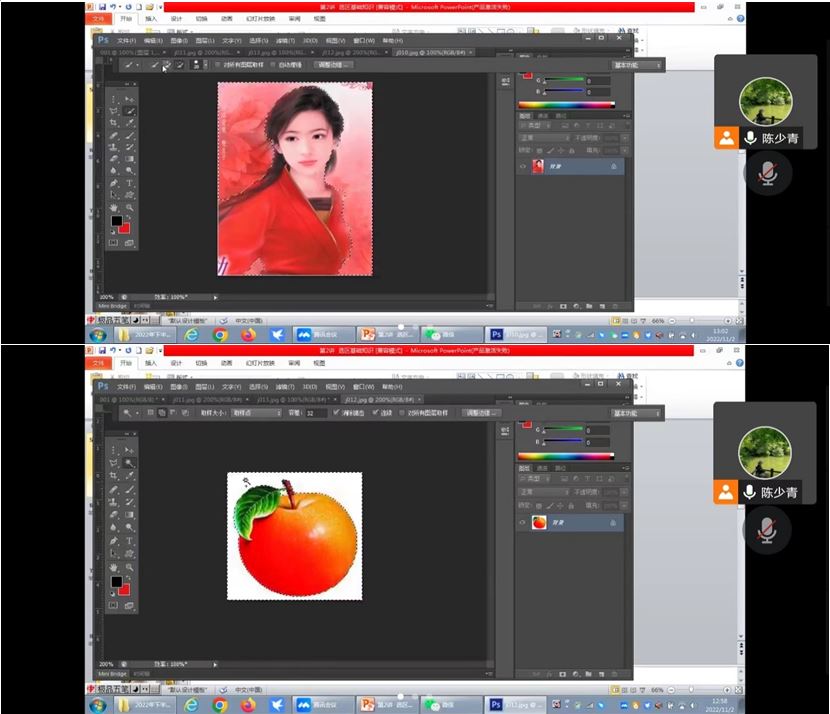Click delete layer trash below apple layers panel
The width and height of the screenshot is (830, 714).
[615, 674]
